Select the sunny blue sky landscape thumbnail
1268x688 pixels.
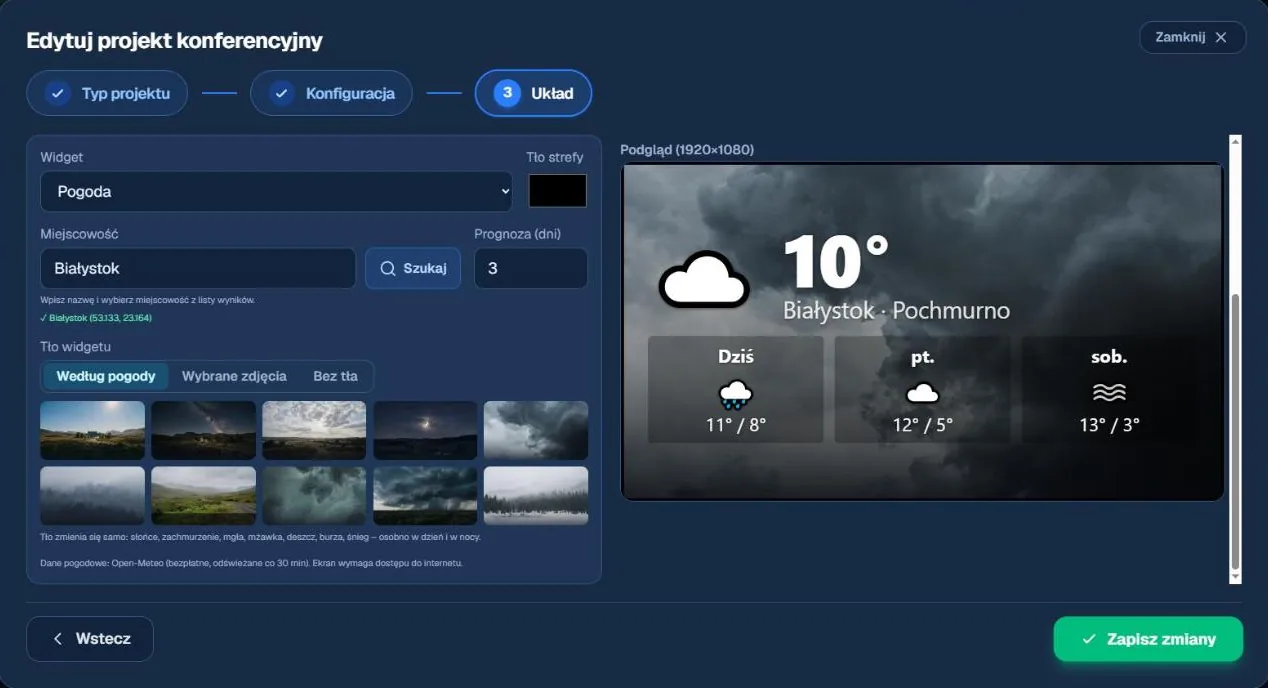93,430
